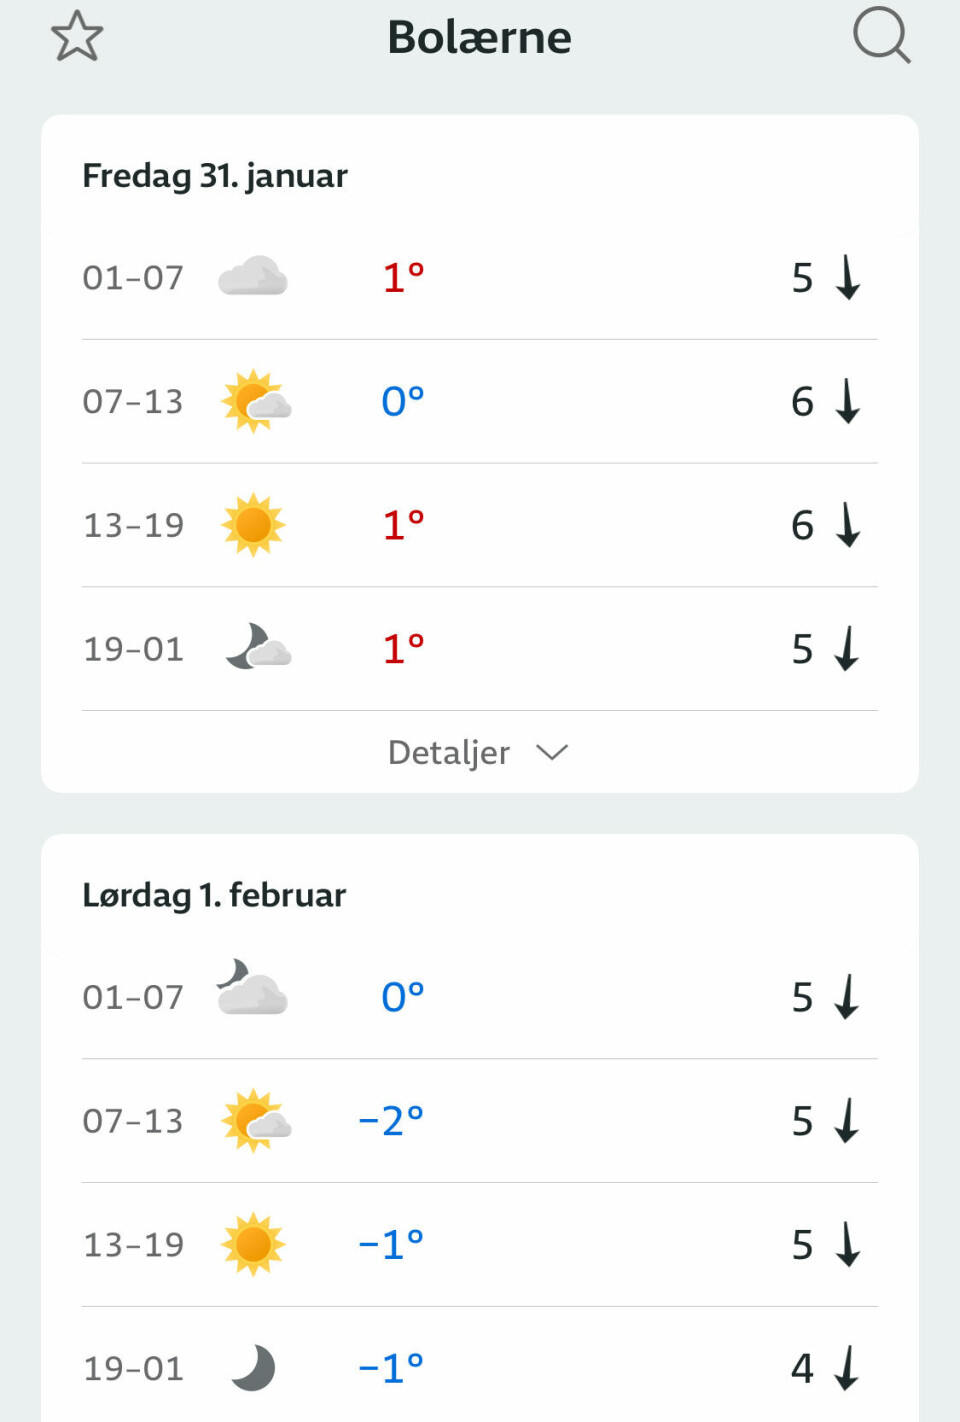Open the search magnifier icon
Screen dimensions: 960x1422
[x=881, y=36]
